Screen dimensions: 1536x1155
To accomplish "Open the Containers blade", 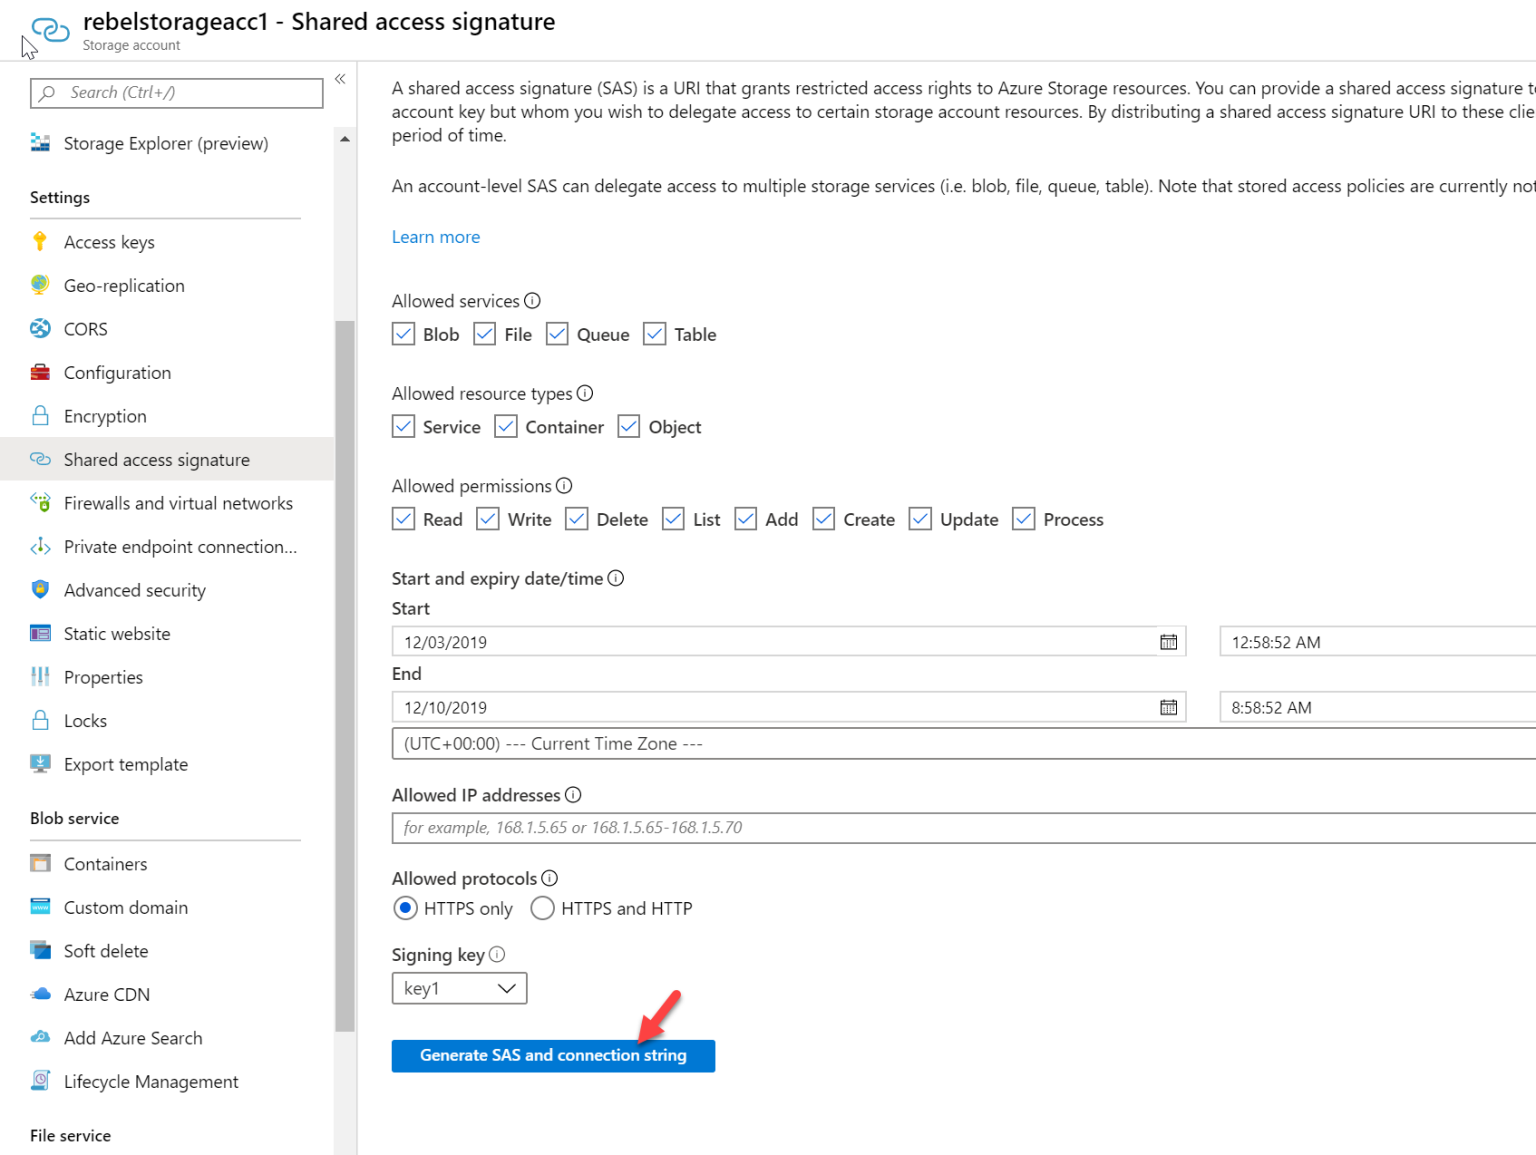I will tap(104, 863).
